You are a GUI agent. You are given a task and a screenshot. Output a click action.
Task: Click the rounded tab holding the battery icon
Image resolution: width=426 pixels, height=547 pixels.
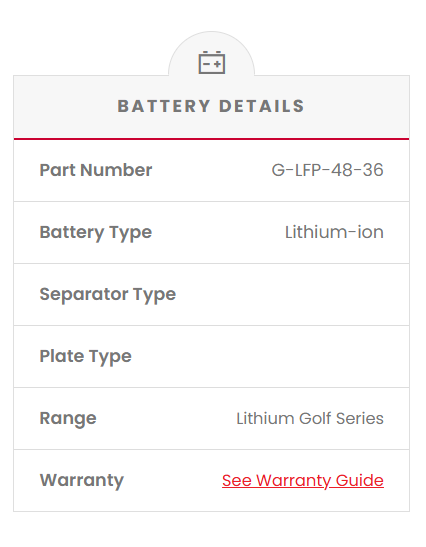point(211,54)
